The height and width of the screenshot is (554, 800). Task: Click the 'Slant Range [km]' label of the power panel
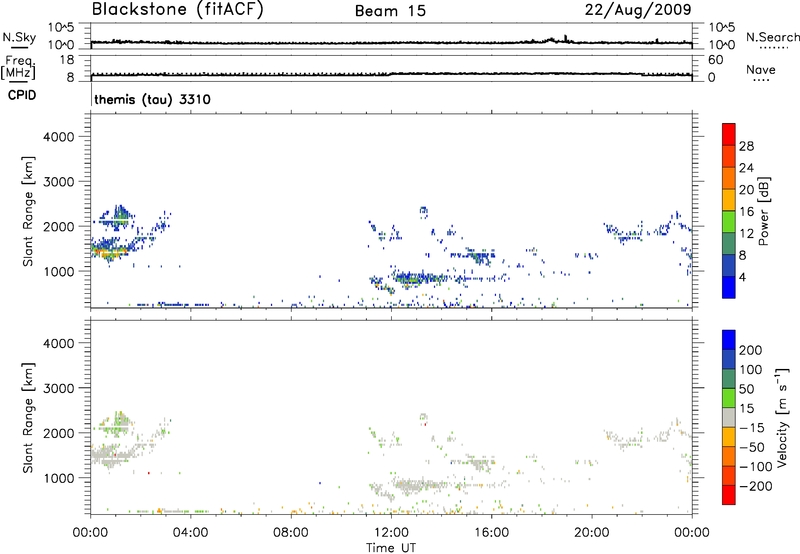tap(28, 211)
